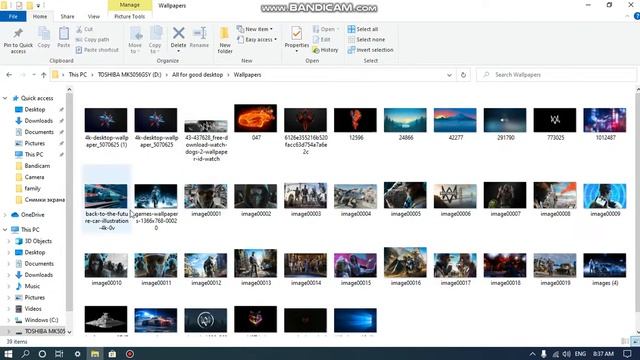Click the Search Wallpapers box
Viewport: 640px width, 360px height.
click(556, 75)
